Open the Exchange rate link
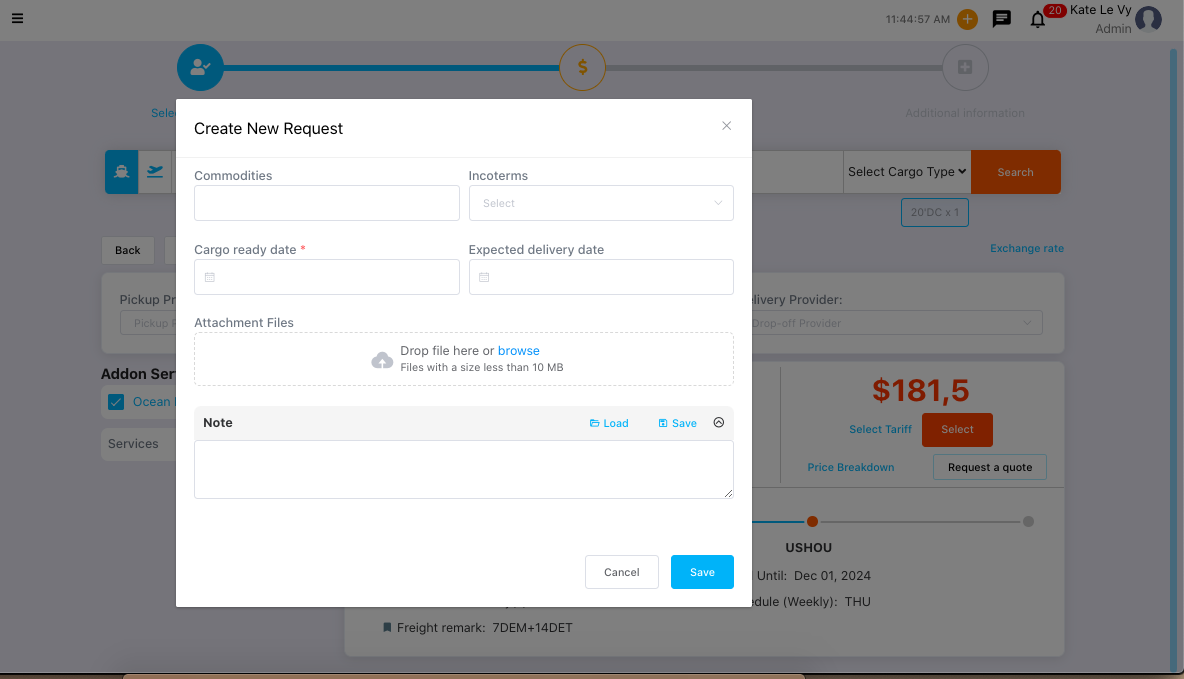1184x679 pixels. coord(1027,248)
